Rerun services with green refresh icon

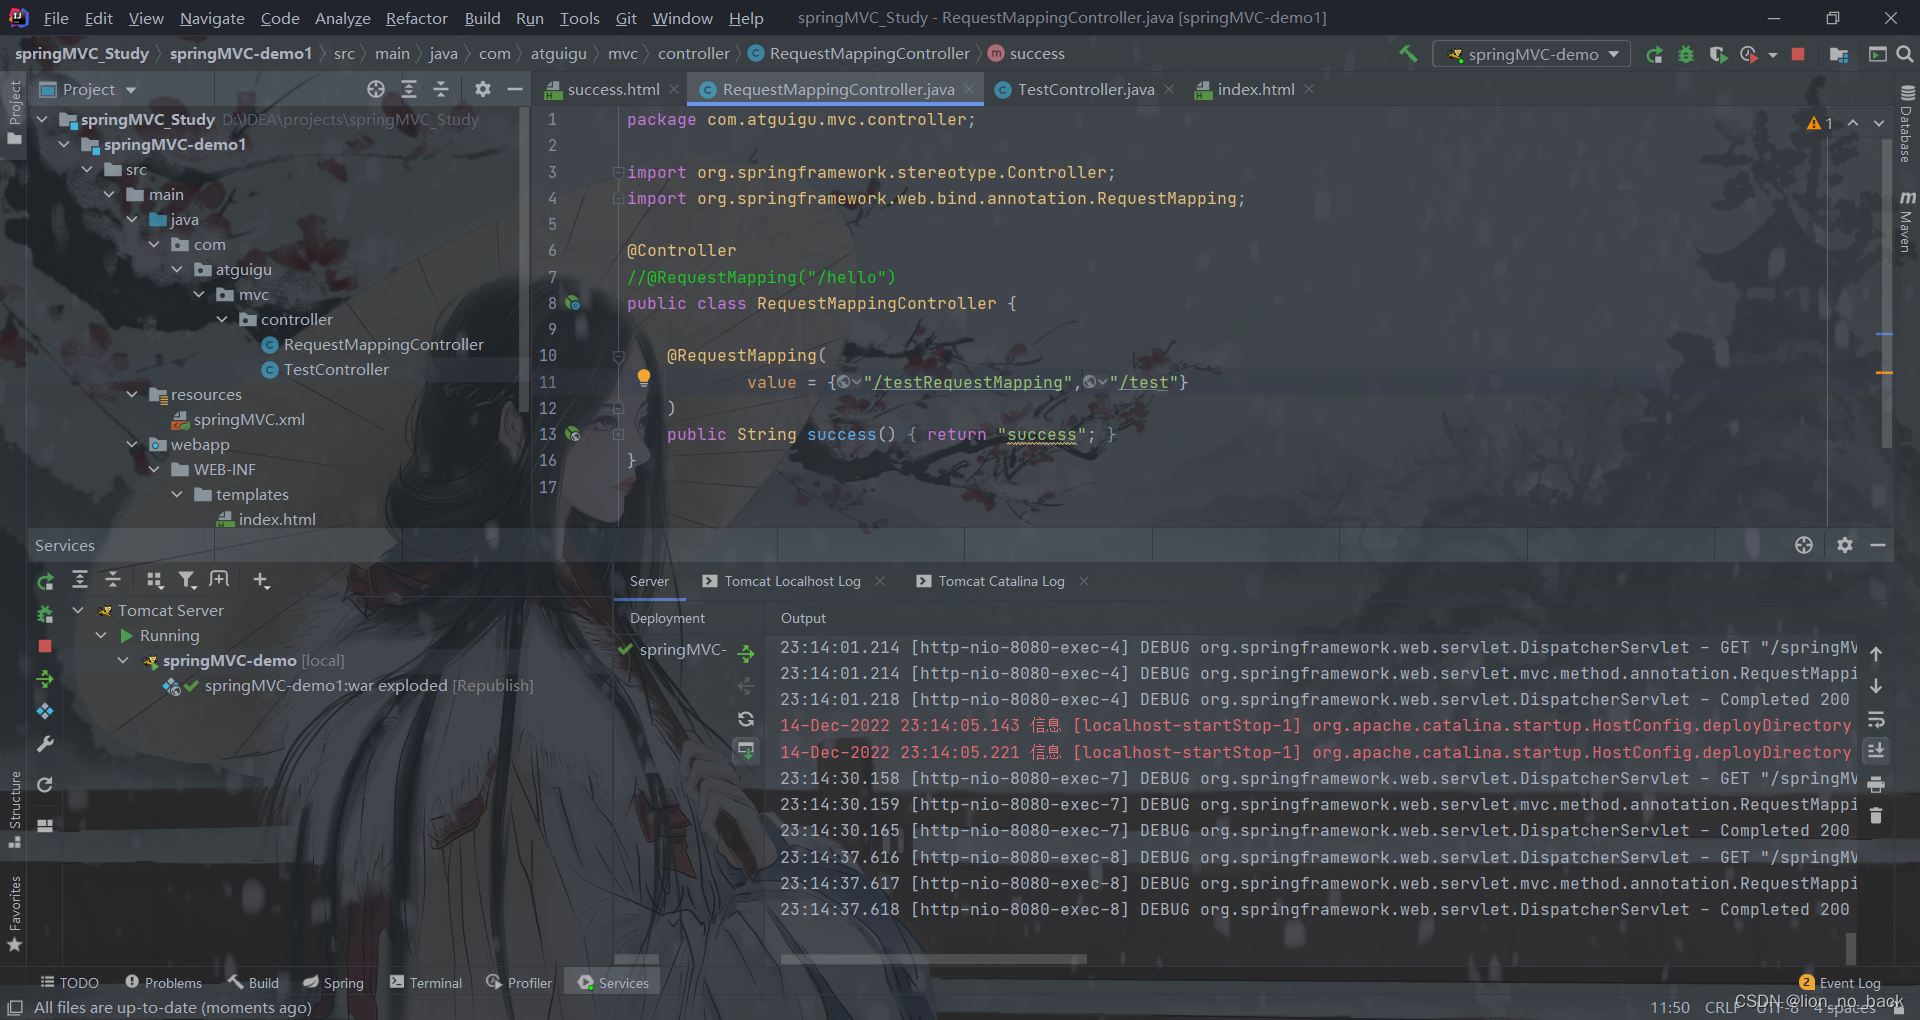pos(45,581)
